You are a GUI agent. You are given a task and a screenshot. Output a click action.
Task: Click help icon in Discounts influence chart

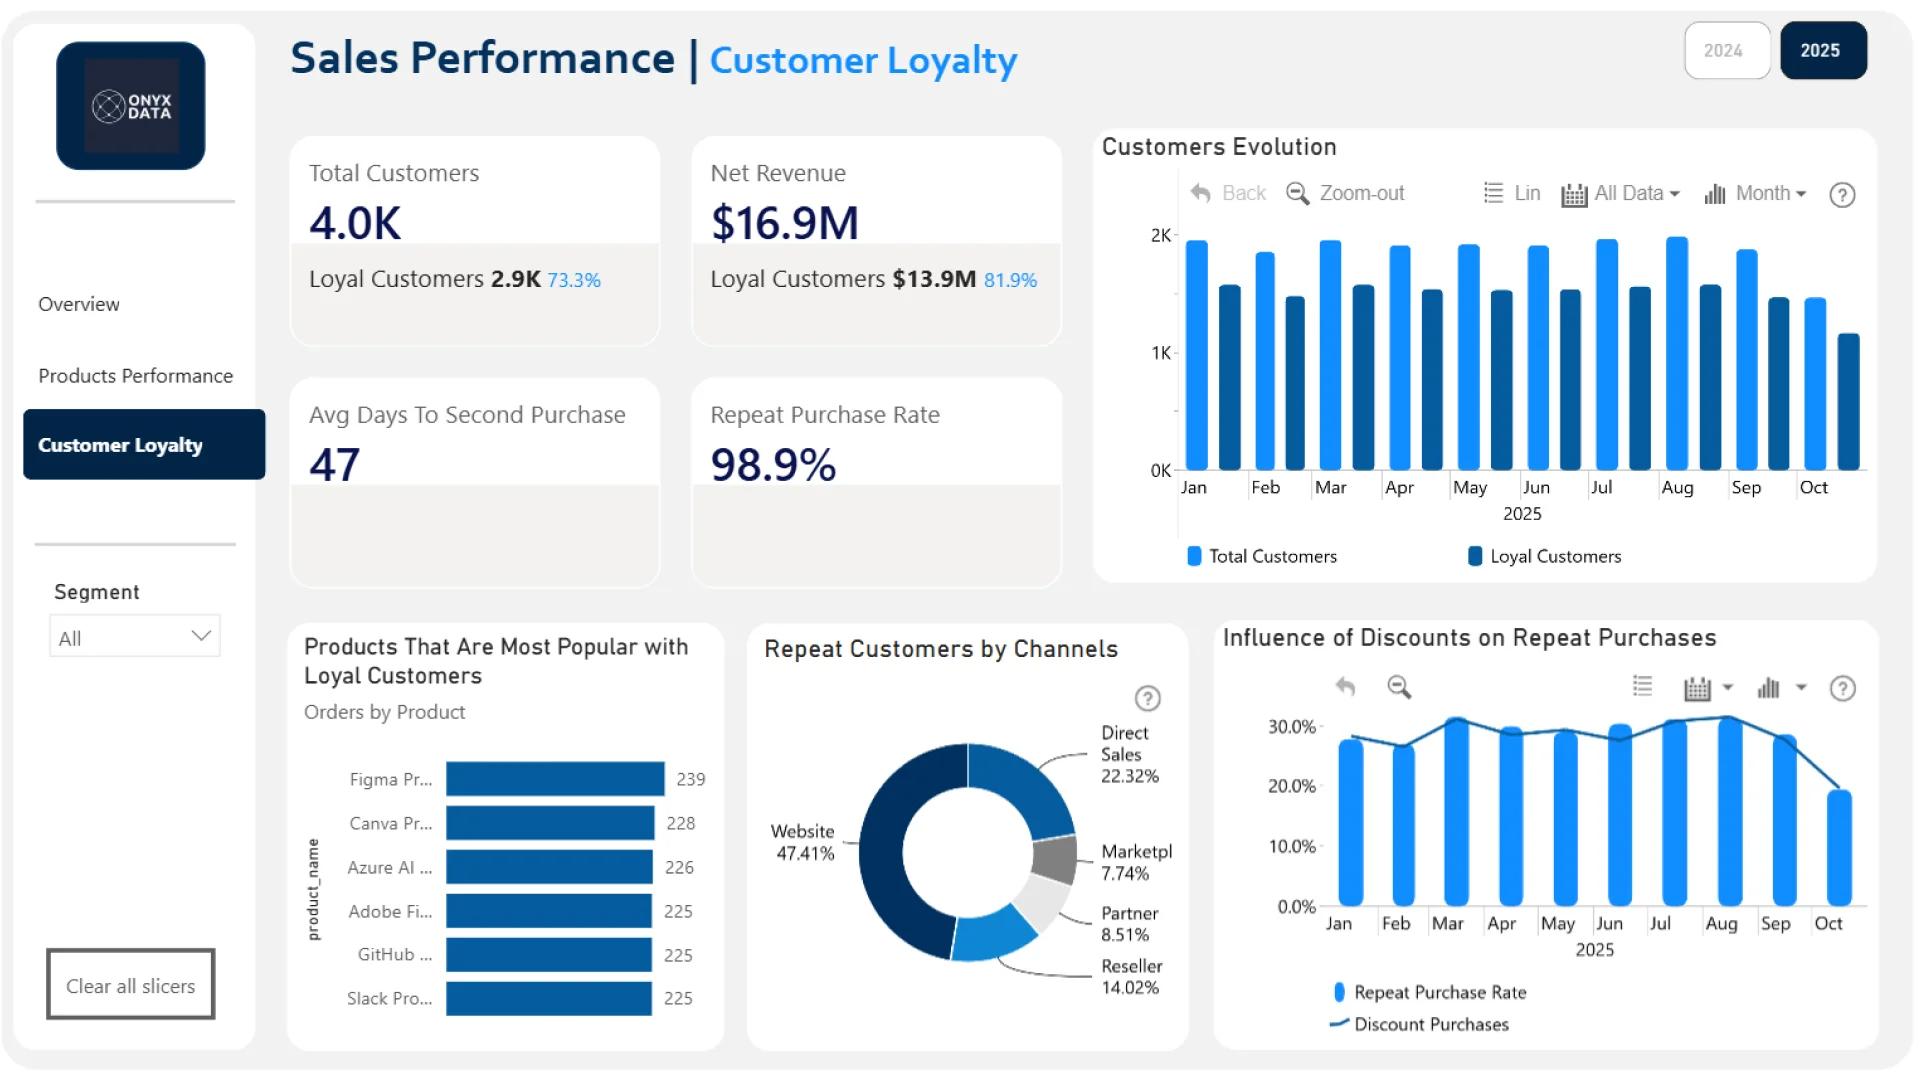tap(1842, 688)
